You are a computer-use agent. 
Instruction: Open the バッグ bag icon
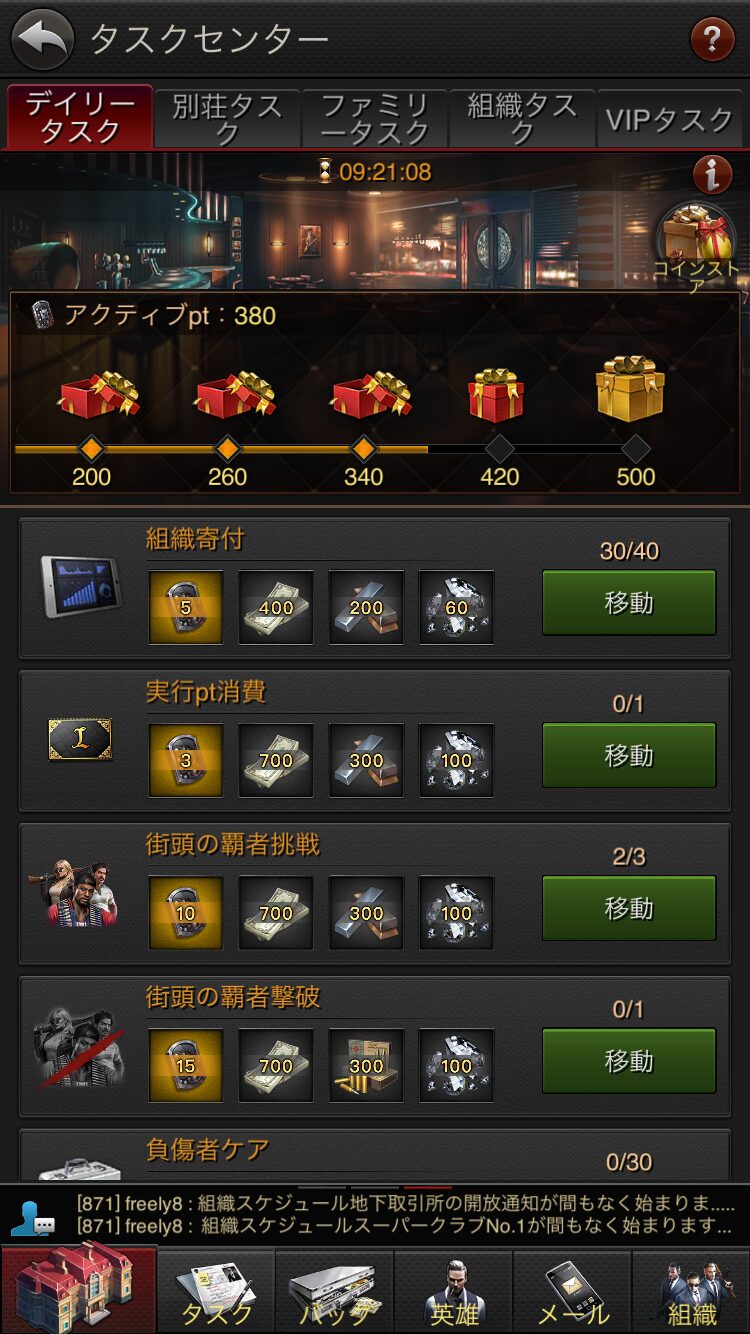(x=334, y=1292)
